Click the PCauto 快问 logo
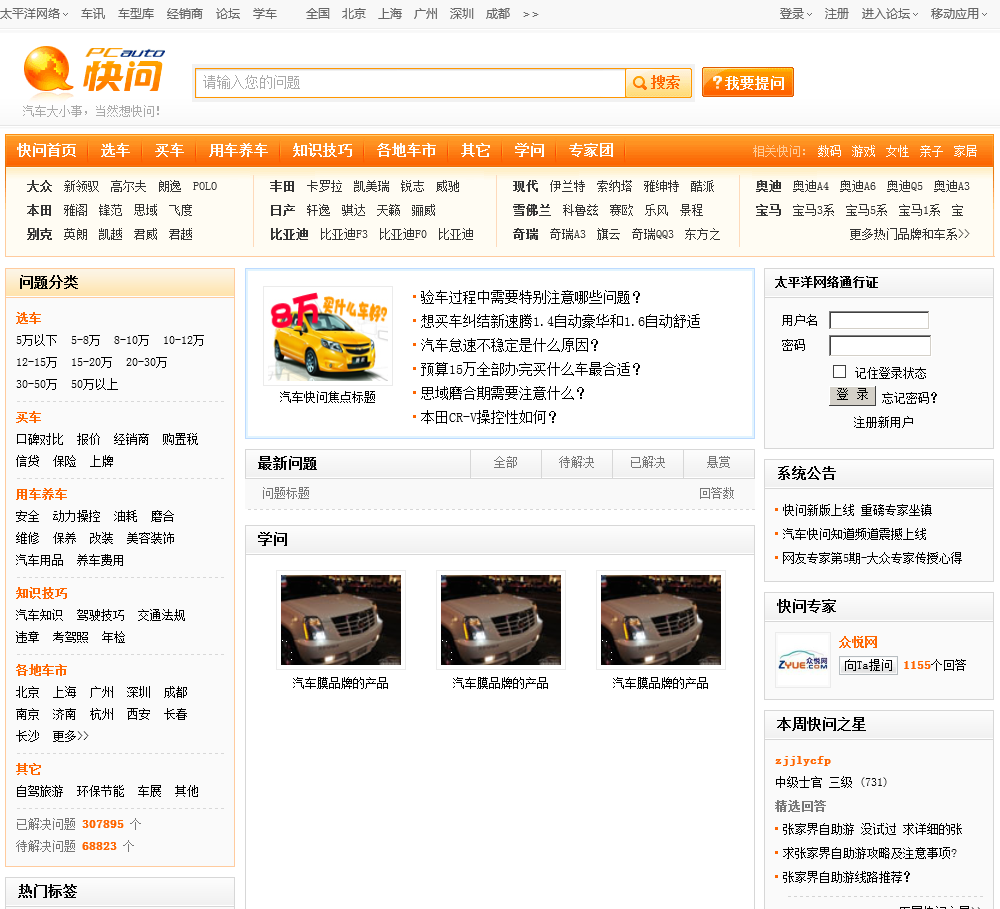 [94, 70]
